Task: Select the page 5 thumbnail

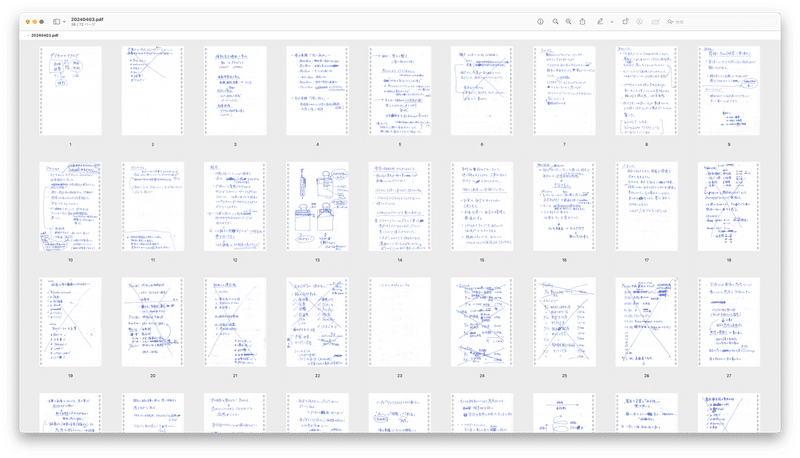Action: [399, 91]
